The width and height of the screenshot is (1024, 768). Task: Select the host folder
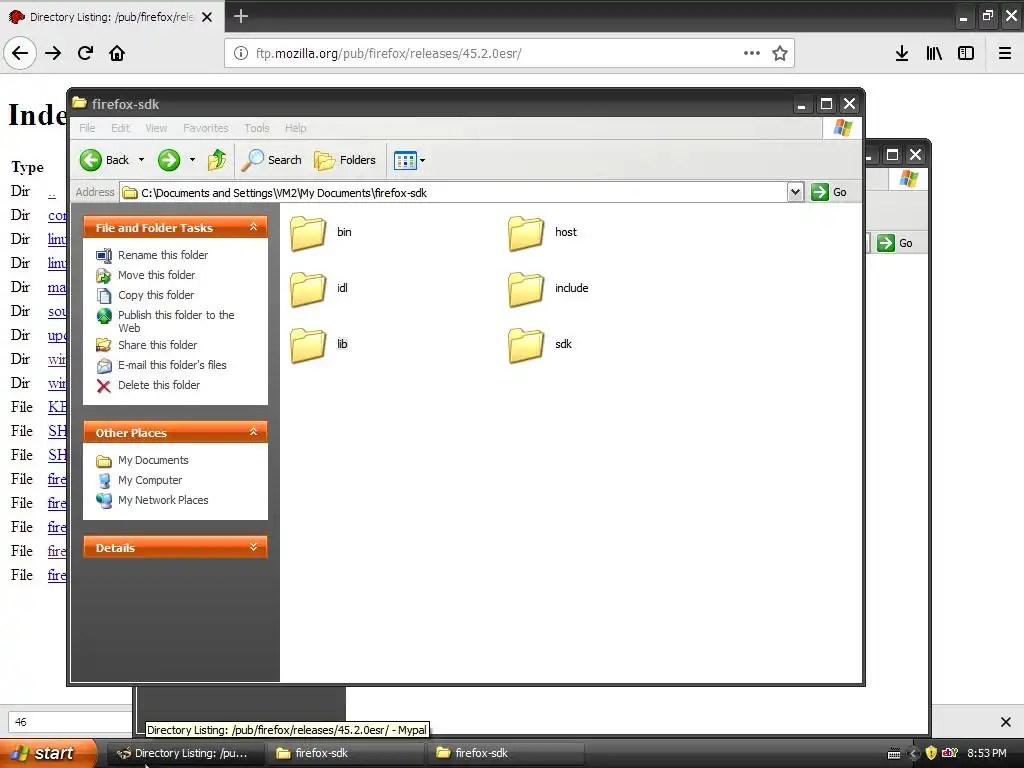543,232
